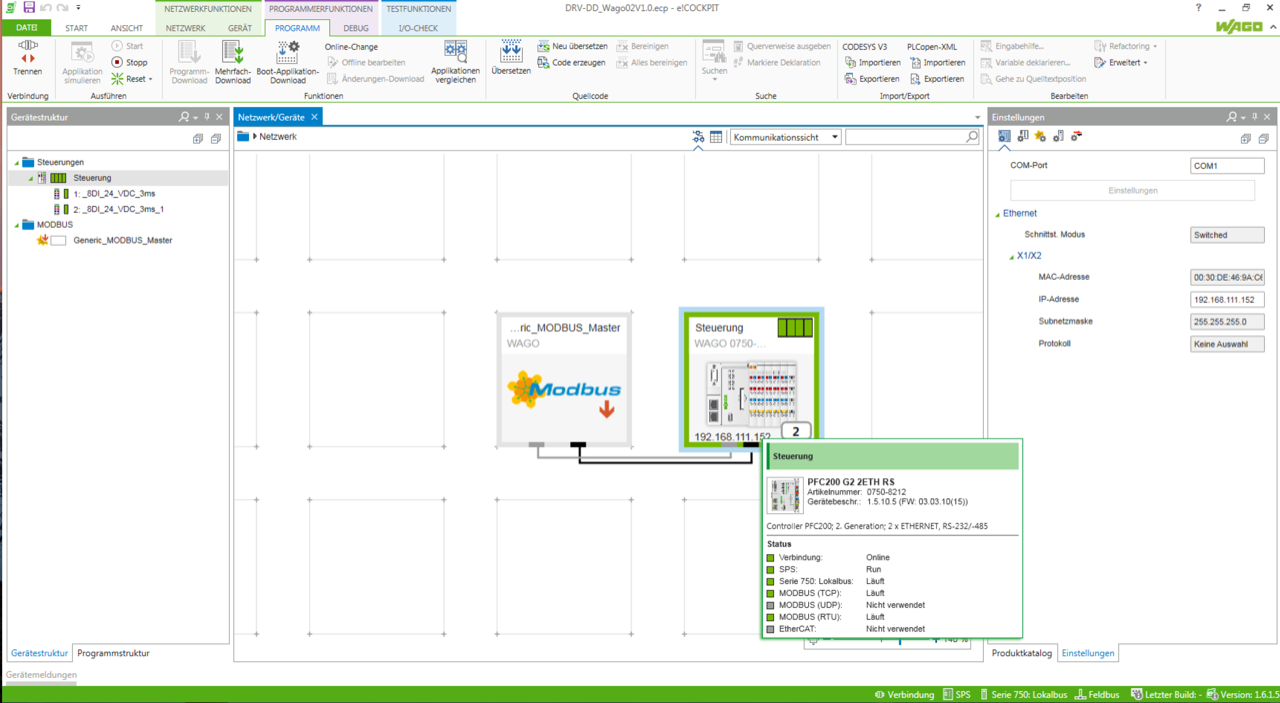Stop the application with Stopp
Screen dimensions: 1280x703
coord(129,62)
